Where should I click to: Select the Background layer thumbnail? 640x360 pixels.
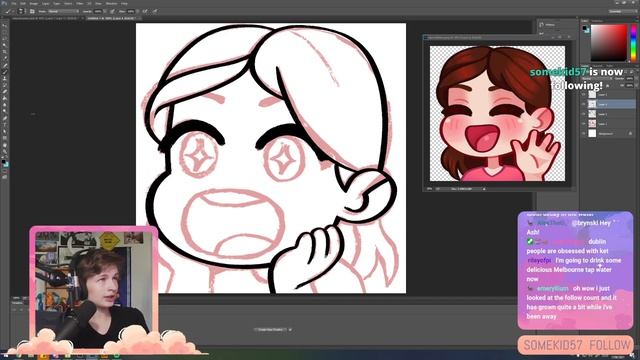pos(592,133)
